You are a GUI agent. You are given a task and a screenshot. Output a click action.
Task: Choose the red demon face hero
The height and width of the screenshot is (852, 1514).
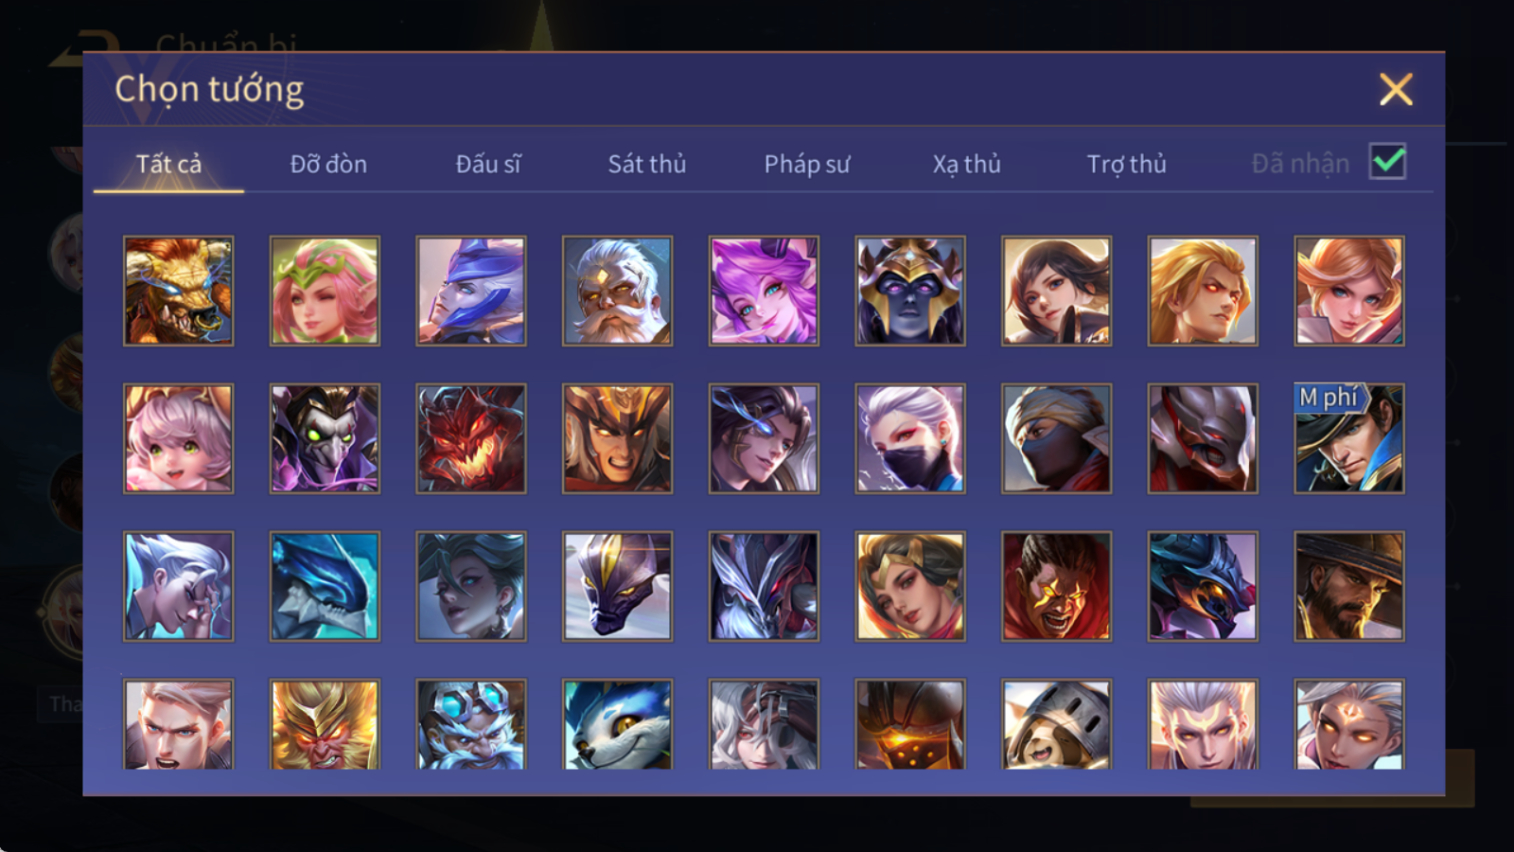[471, 438]
